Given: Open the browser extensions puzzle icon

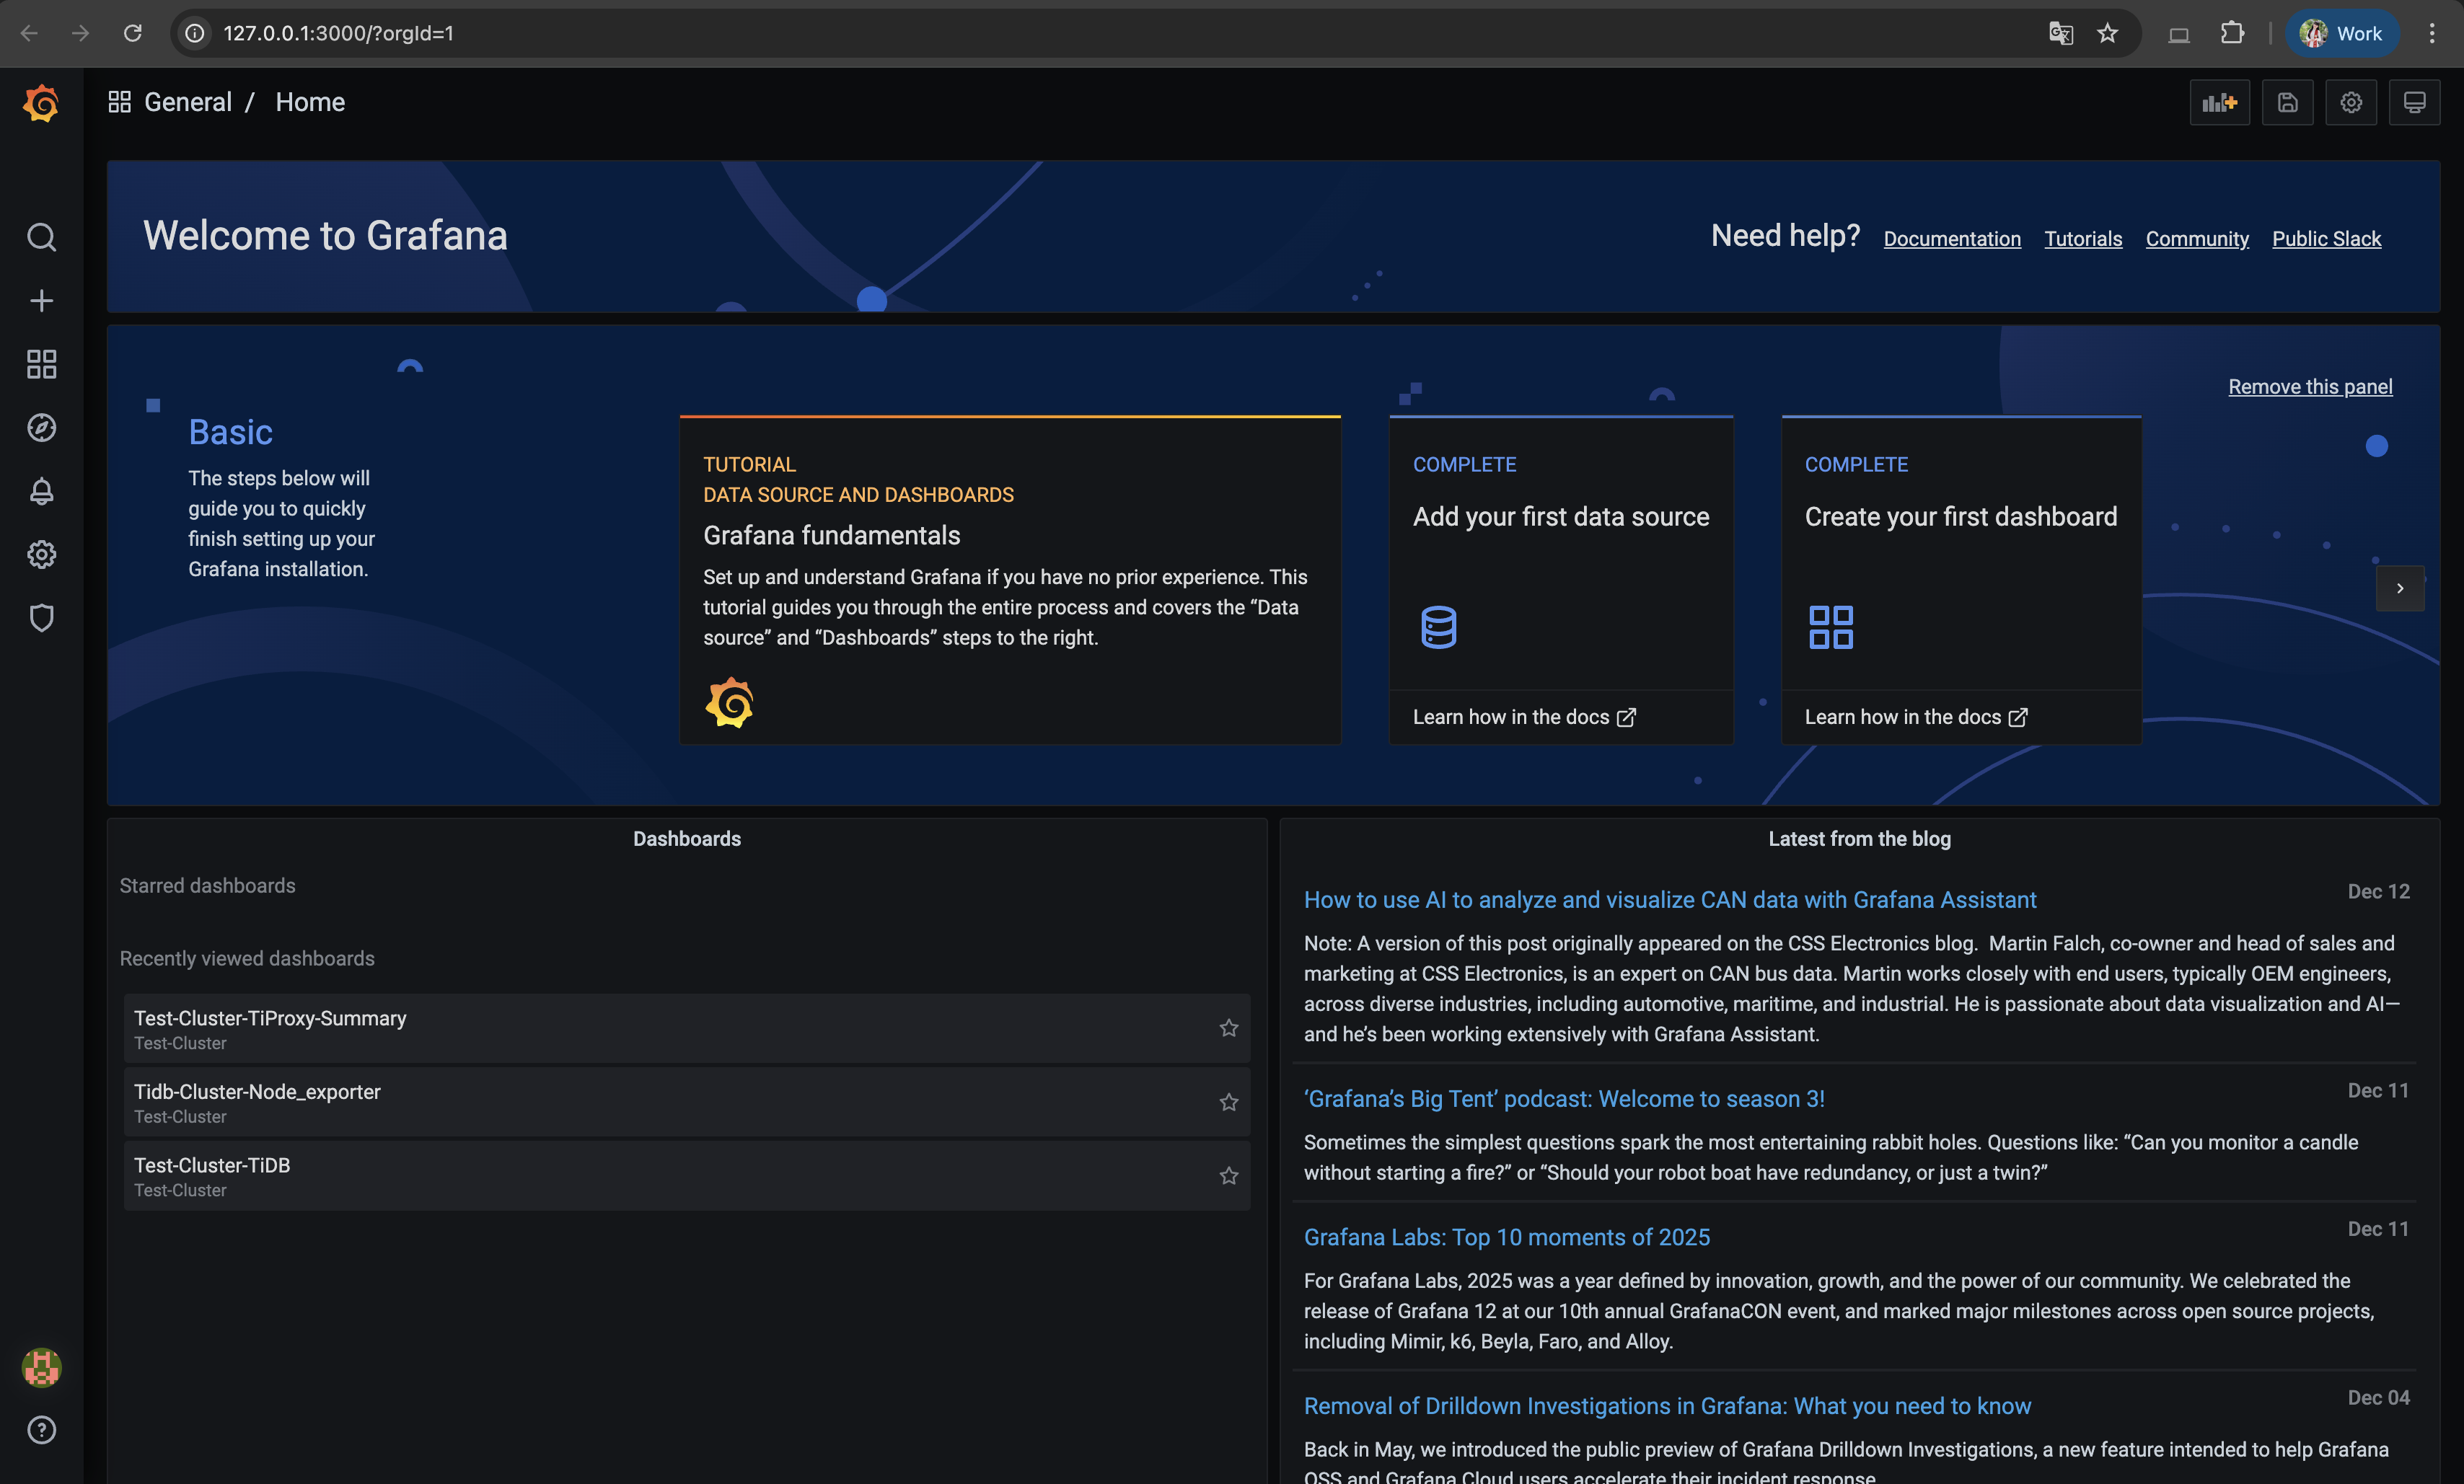Looking at the screenshot, I should pyautogui.click(x=2232, y=33).
